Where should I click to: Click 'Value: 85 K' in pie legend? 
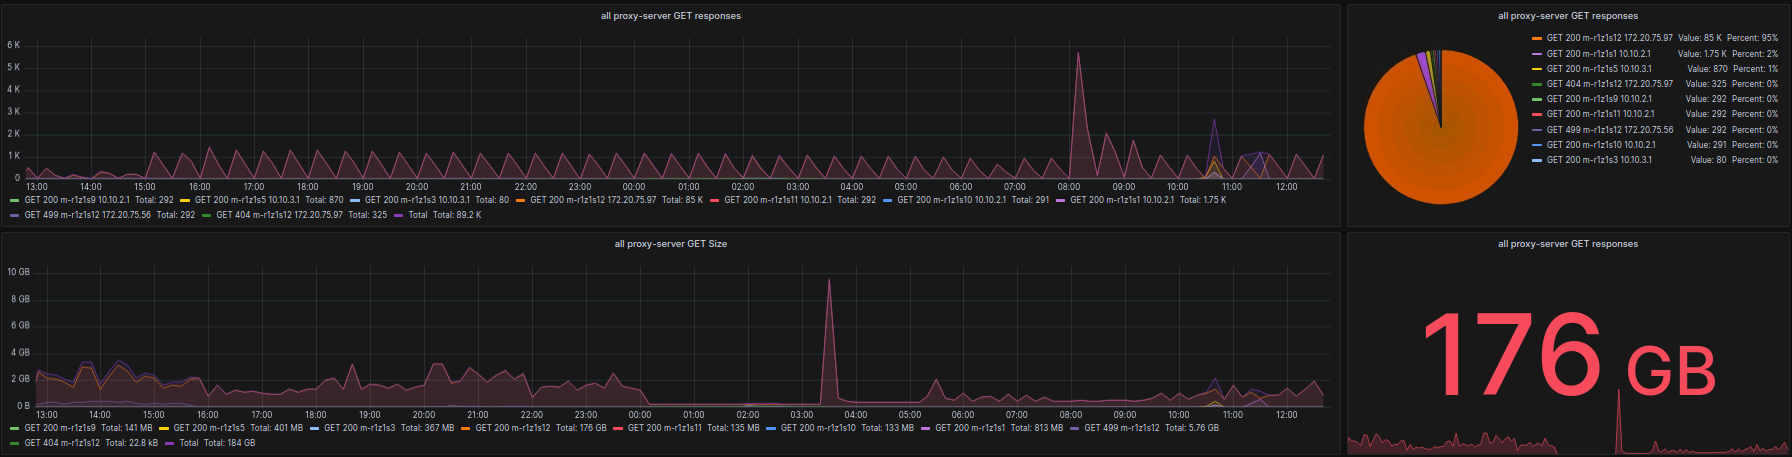point(1700,38)
